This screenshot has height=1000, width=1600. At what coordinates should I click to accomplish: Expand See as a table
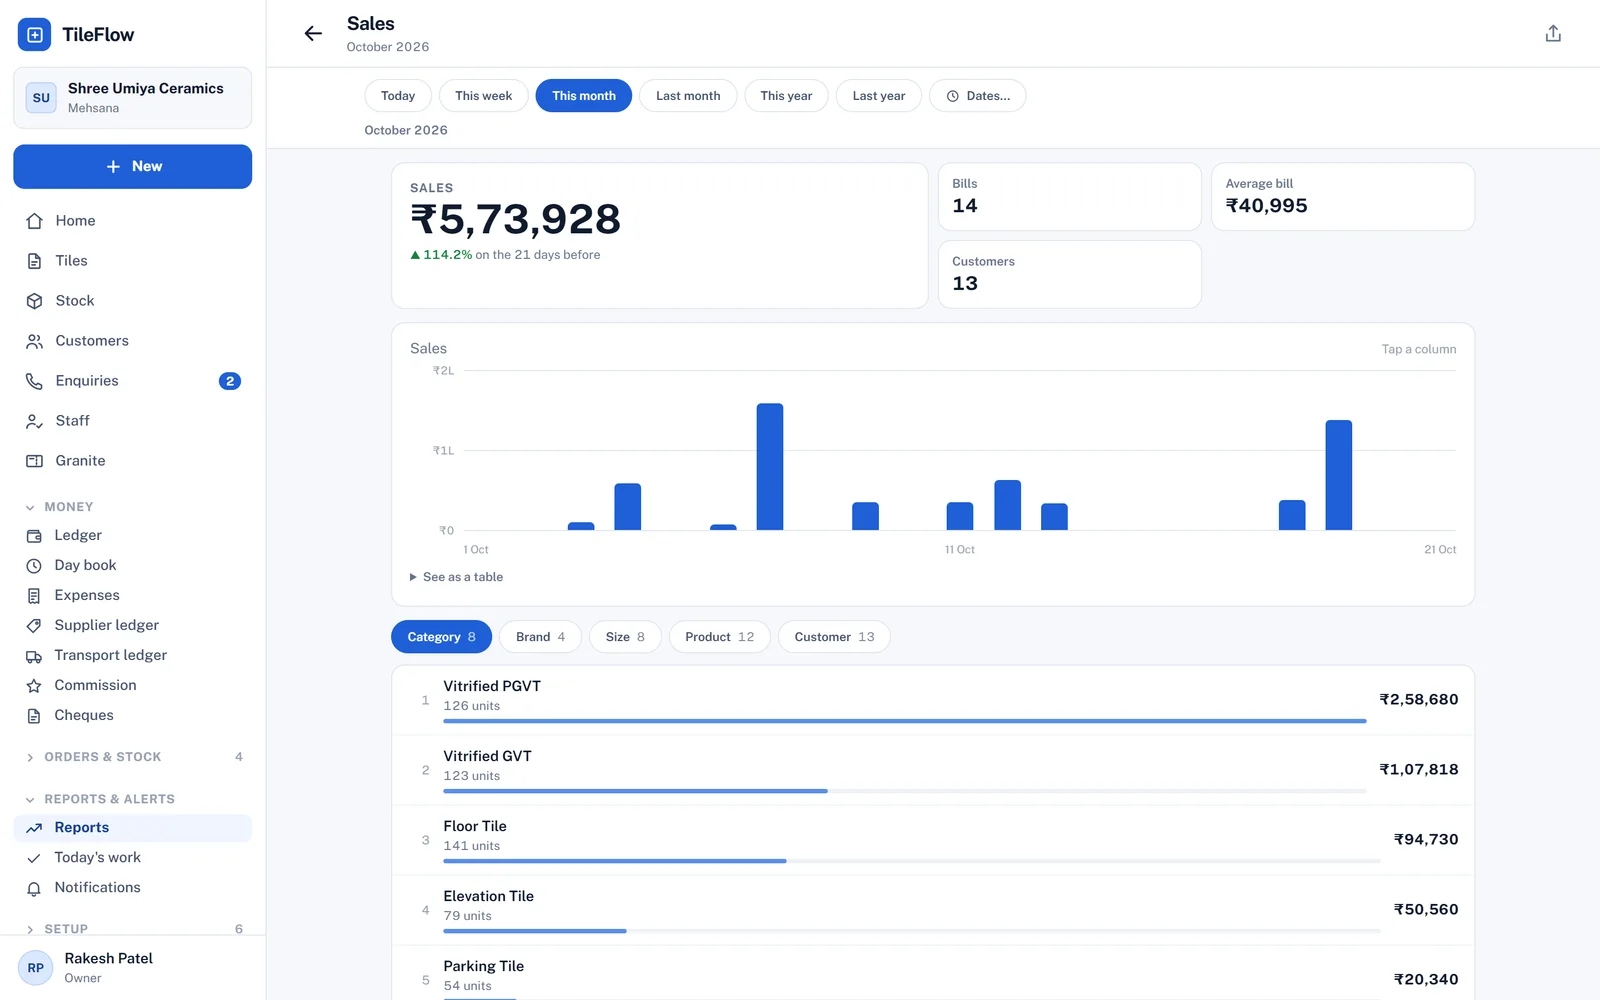coord(456,577)
